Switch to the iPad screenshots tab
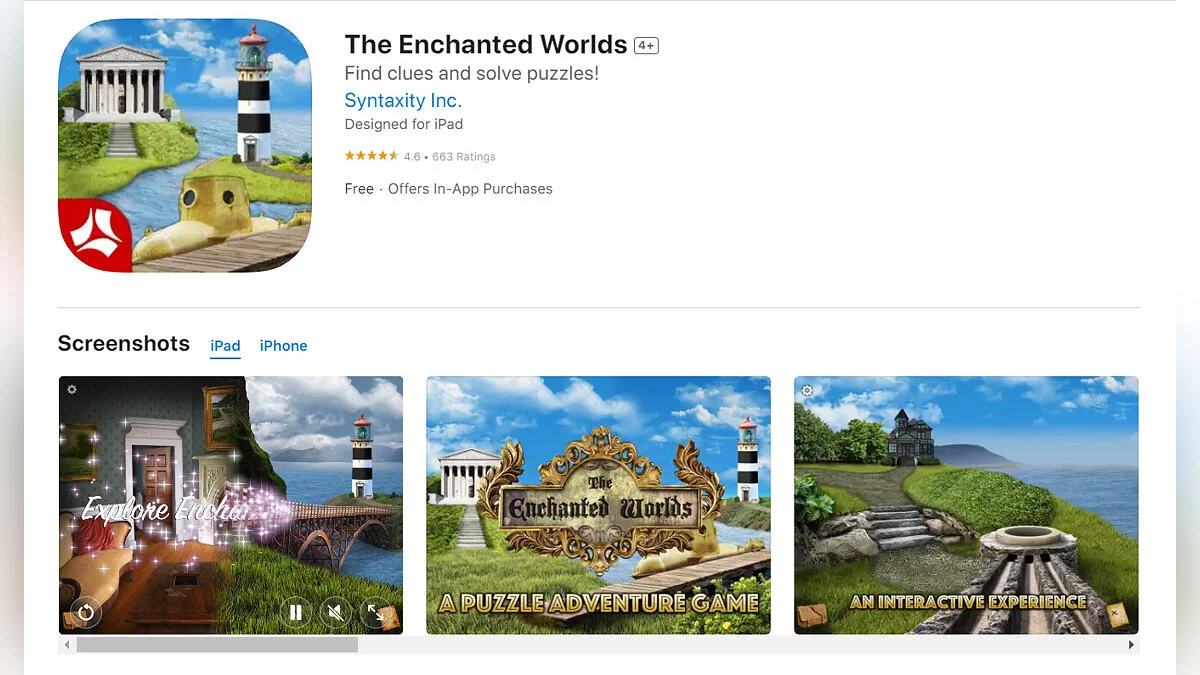 (x=225, y=346)
